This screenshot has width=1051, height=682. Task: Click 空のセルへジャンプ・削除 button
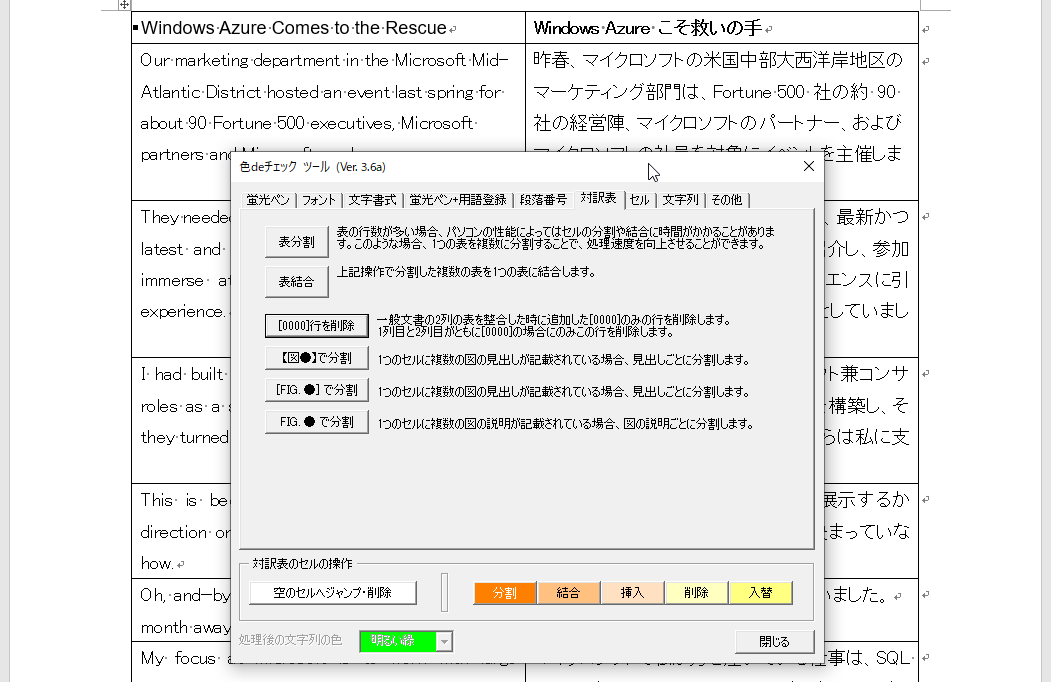pos(333,593)
